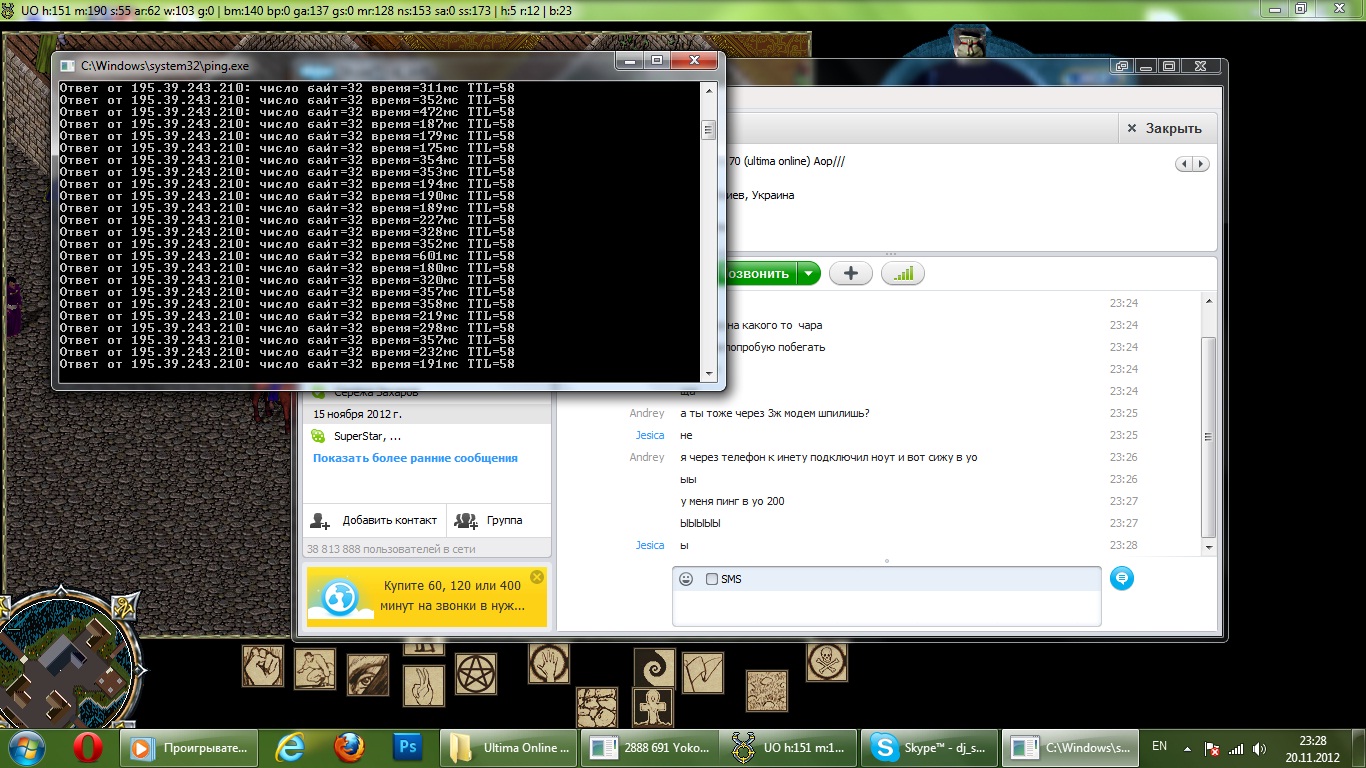Open the Skype call quality signal button
1366x768 pixels.
click(903, 273)
